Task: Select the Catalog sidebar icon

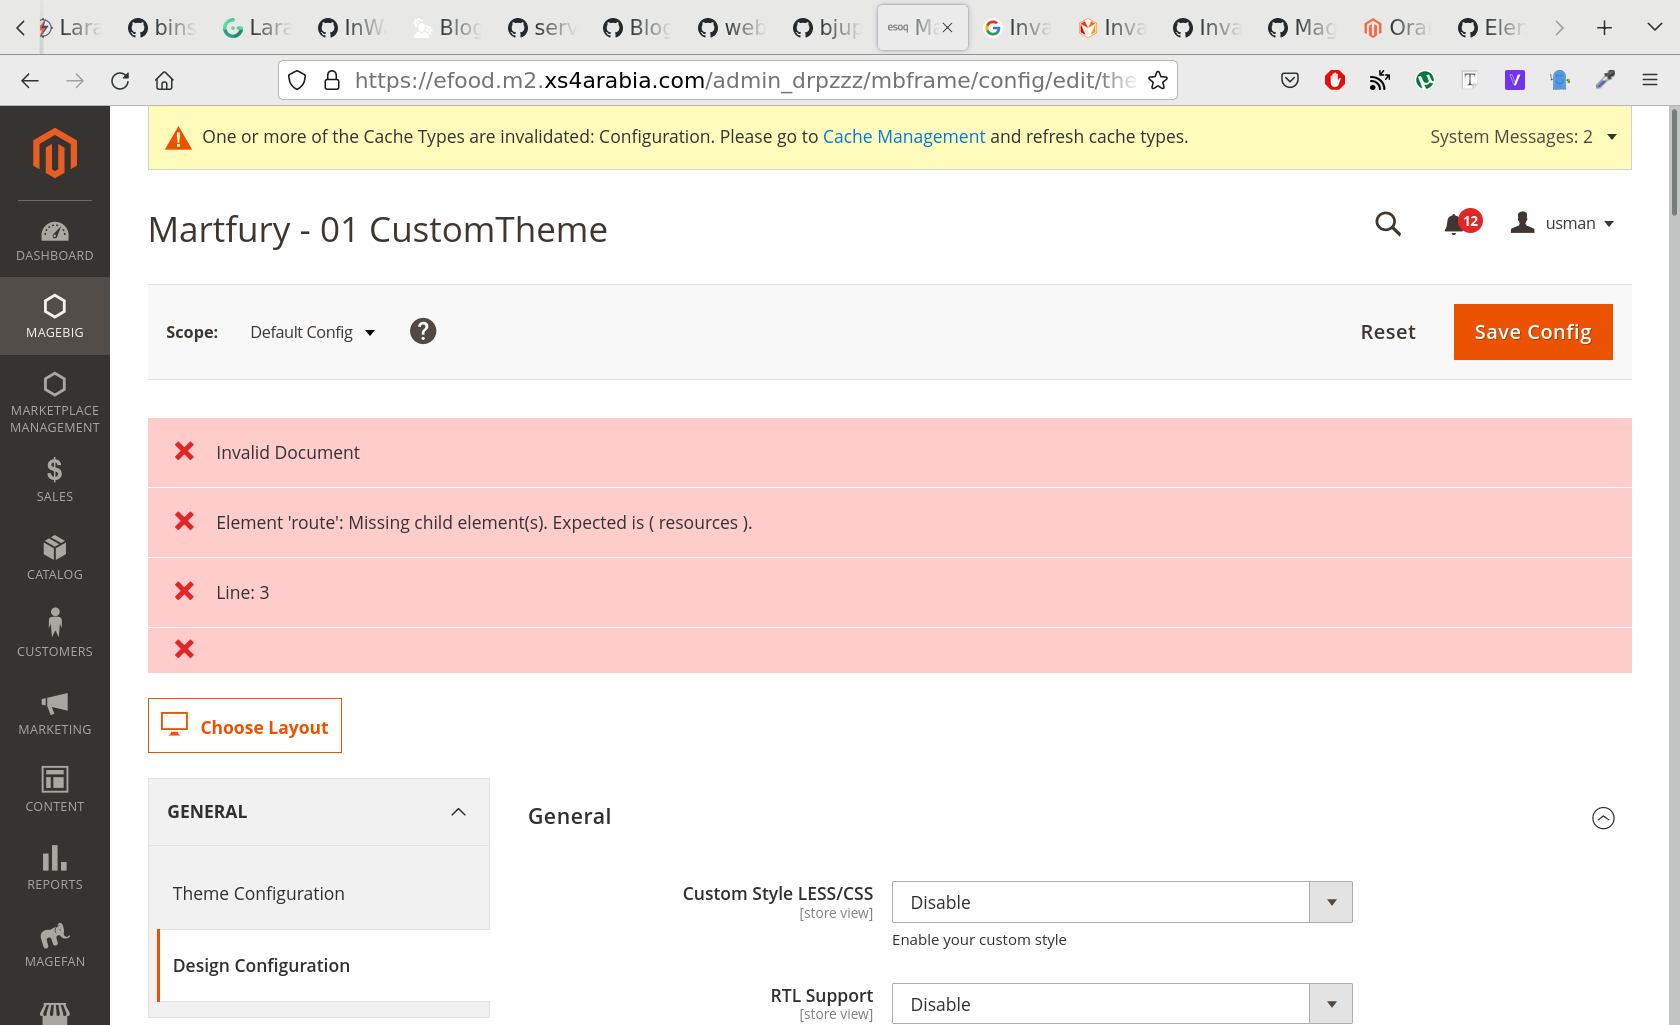Action: coord(55,557)
